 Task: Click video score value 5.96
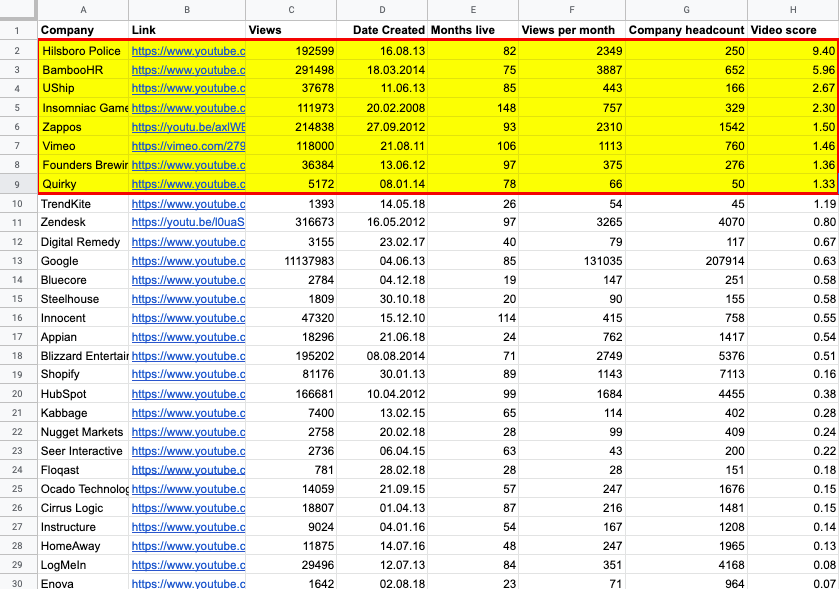793,70
